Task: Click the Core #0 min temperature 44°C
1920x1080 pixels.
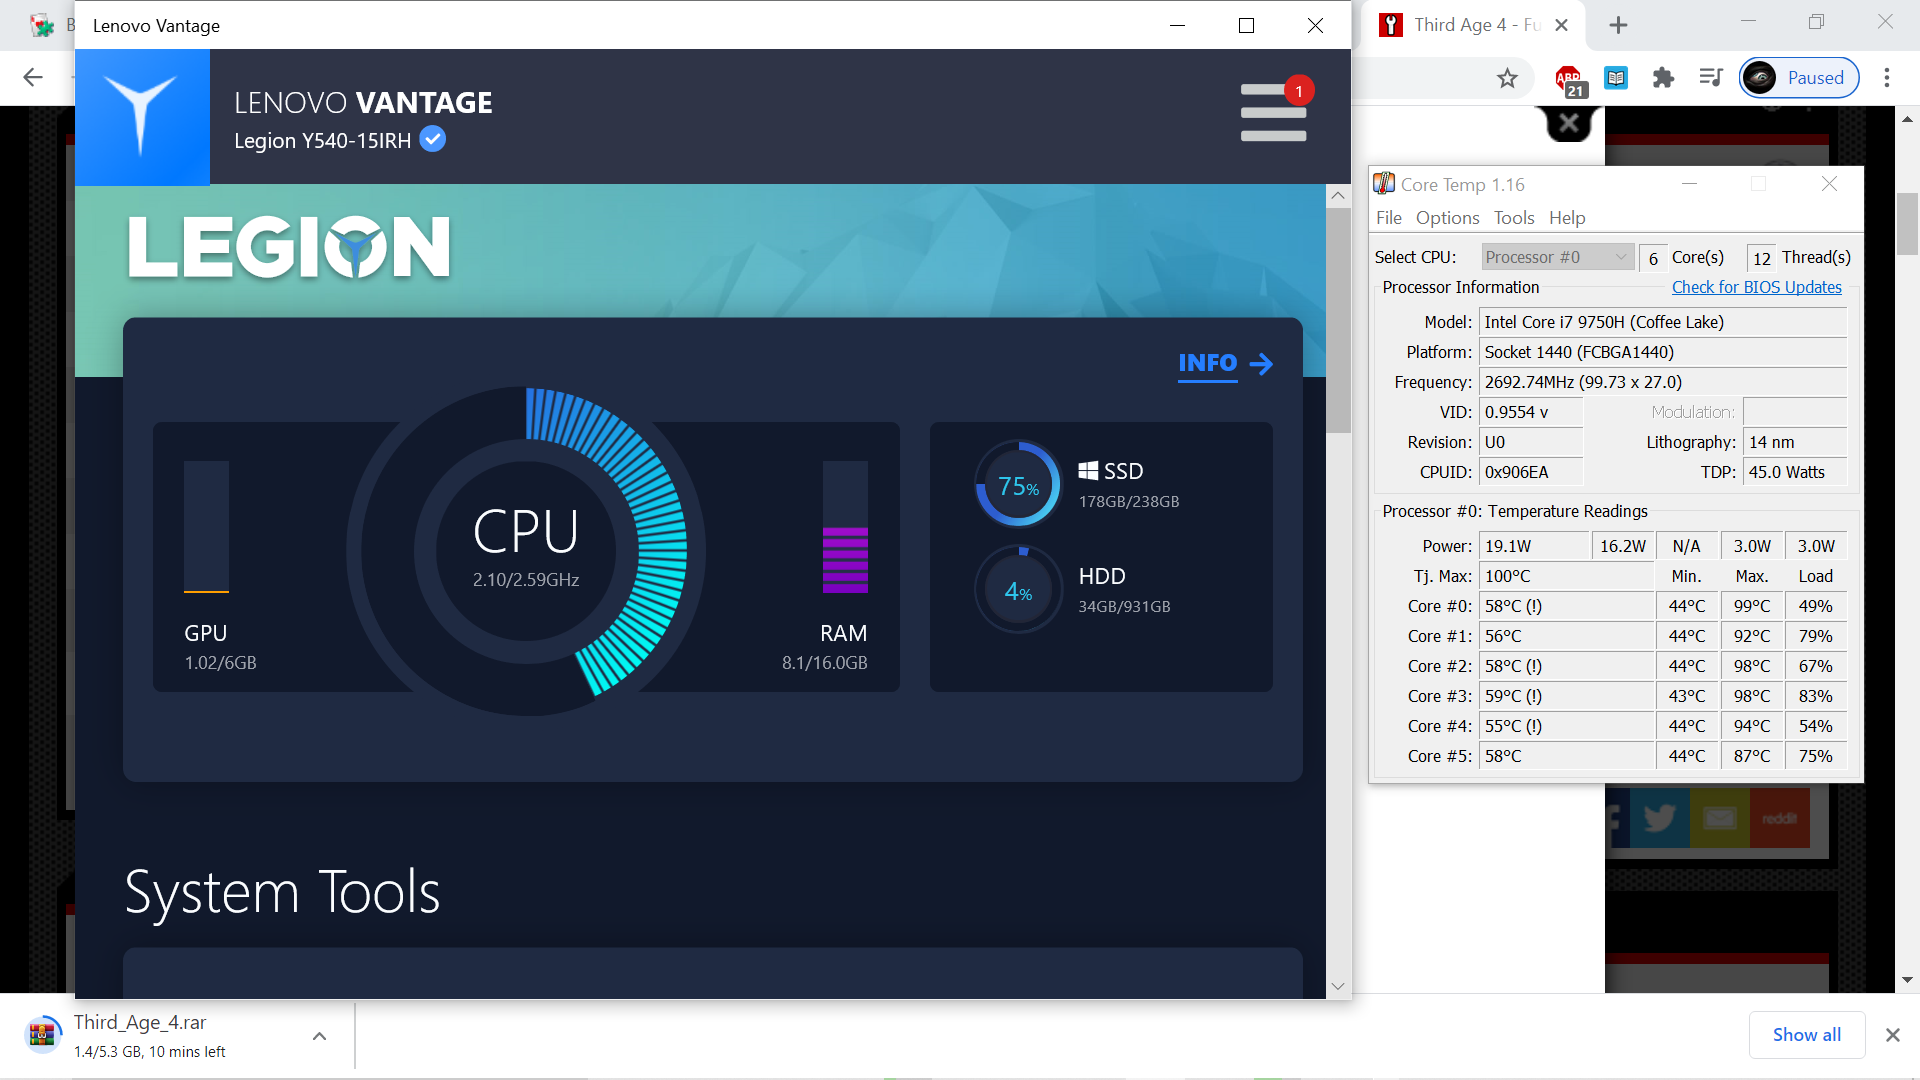Action: [1686, 606]
